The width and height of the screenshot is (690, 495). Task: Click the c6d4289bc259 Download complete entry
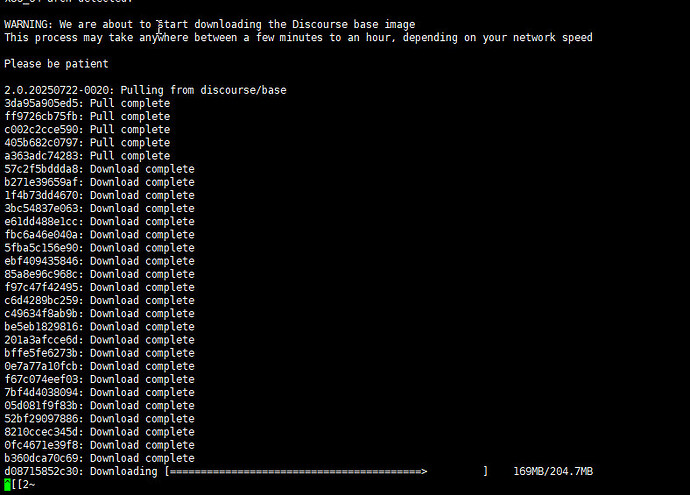pyautogui.click(x=99, y=301)
